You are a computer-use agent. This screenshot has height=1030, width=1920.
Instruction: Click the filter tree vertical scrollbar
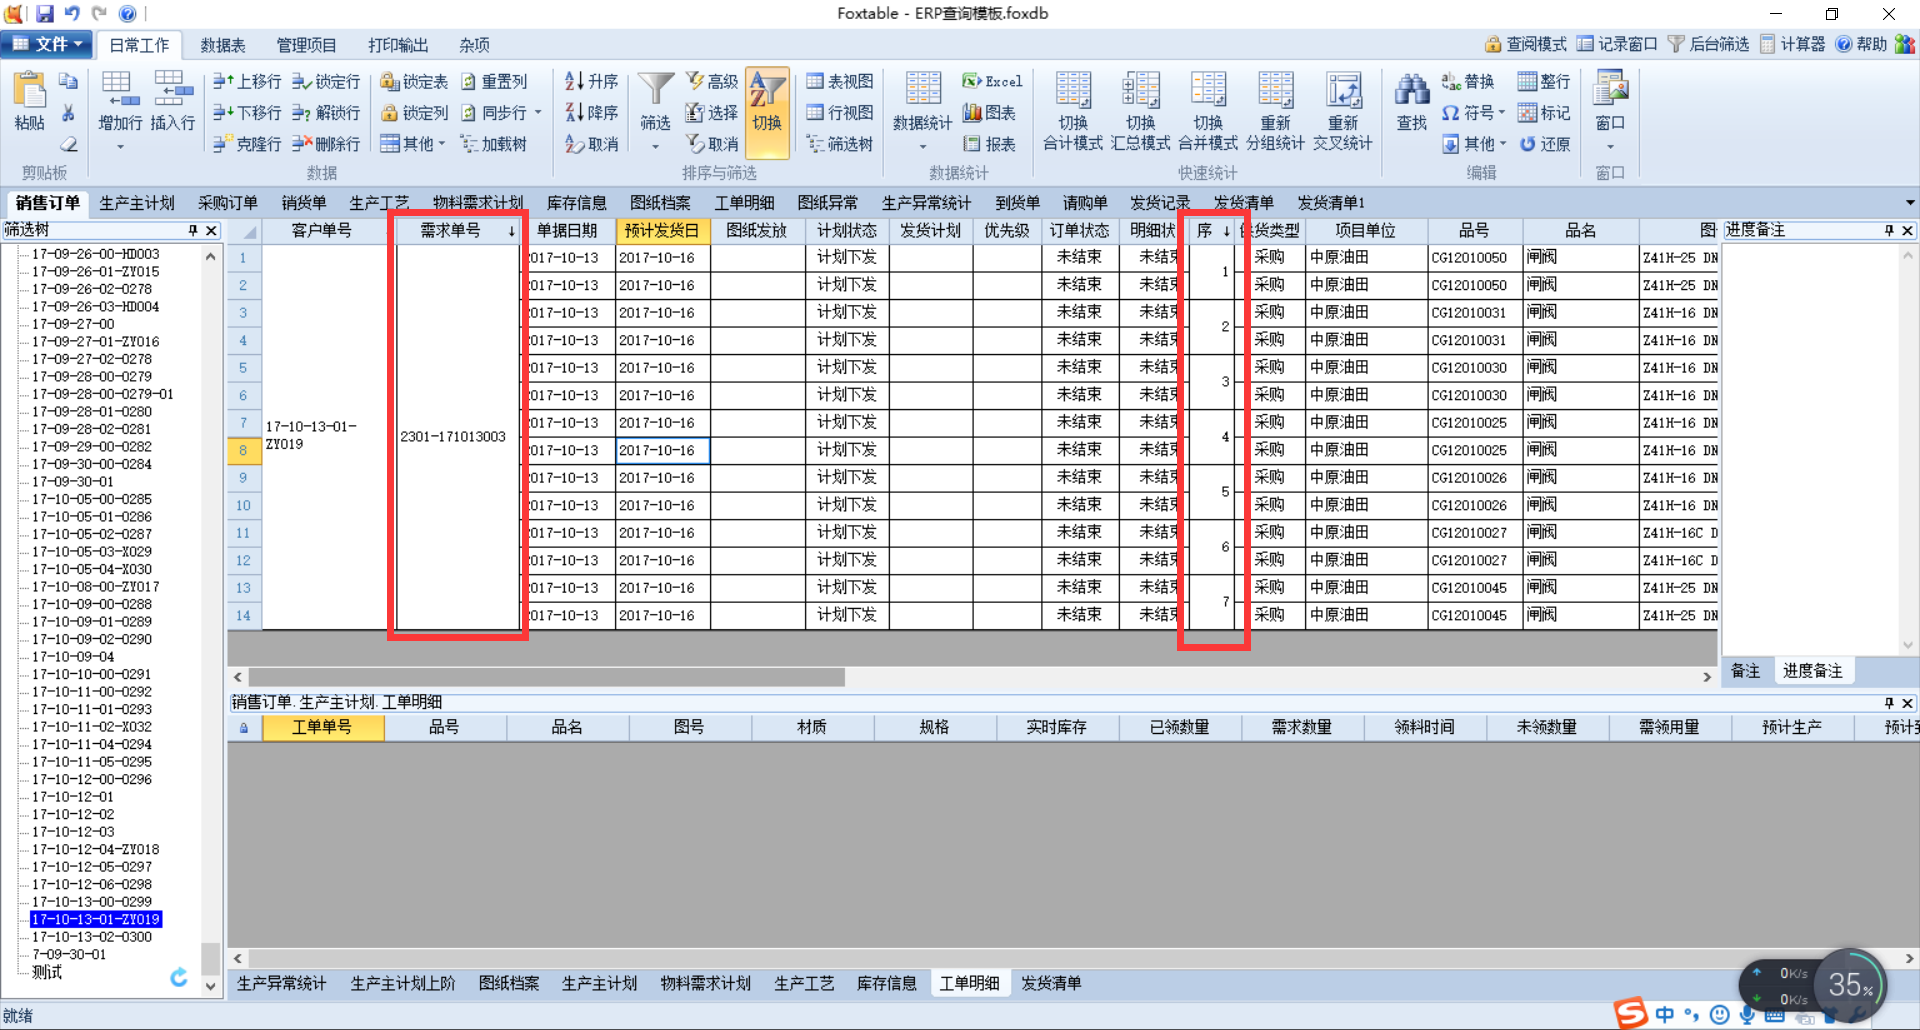click(x=210, y=958)
